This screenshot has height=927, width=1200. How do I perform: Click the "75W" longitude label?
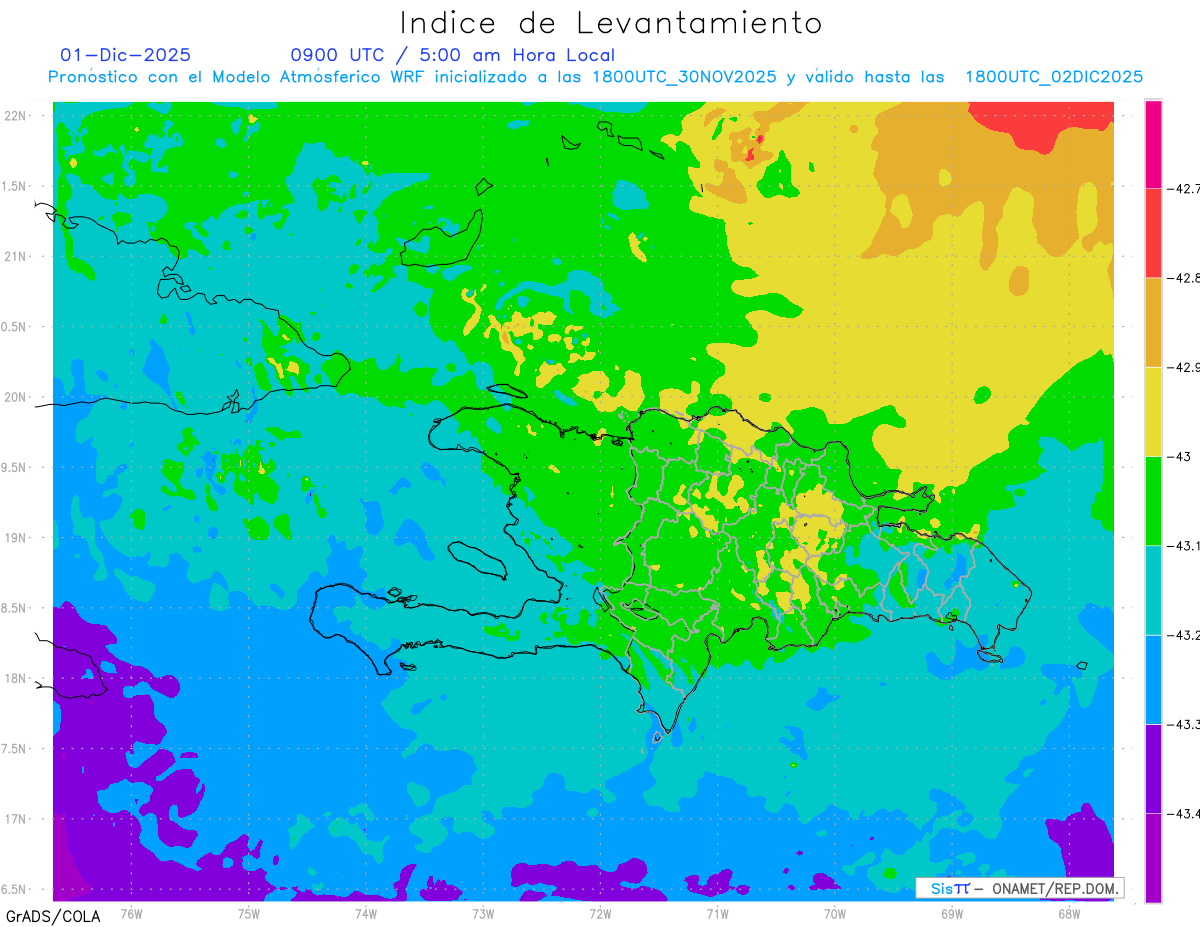(249, 912)
